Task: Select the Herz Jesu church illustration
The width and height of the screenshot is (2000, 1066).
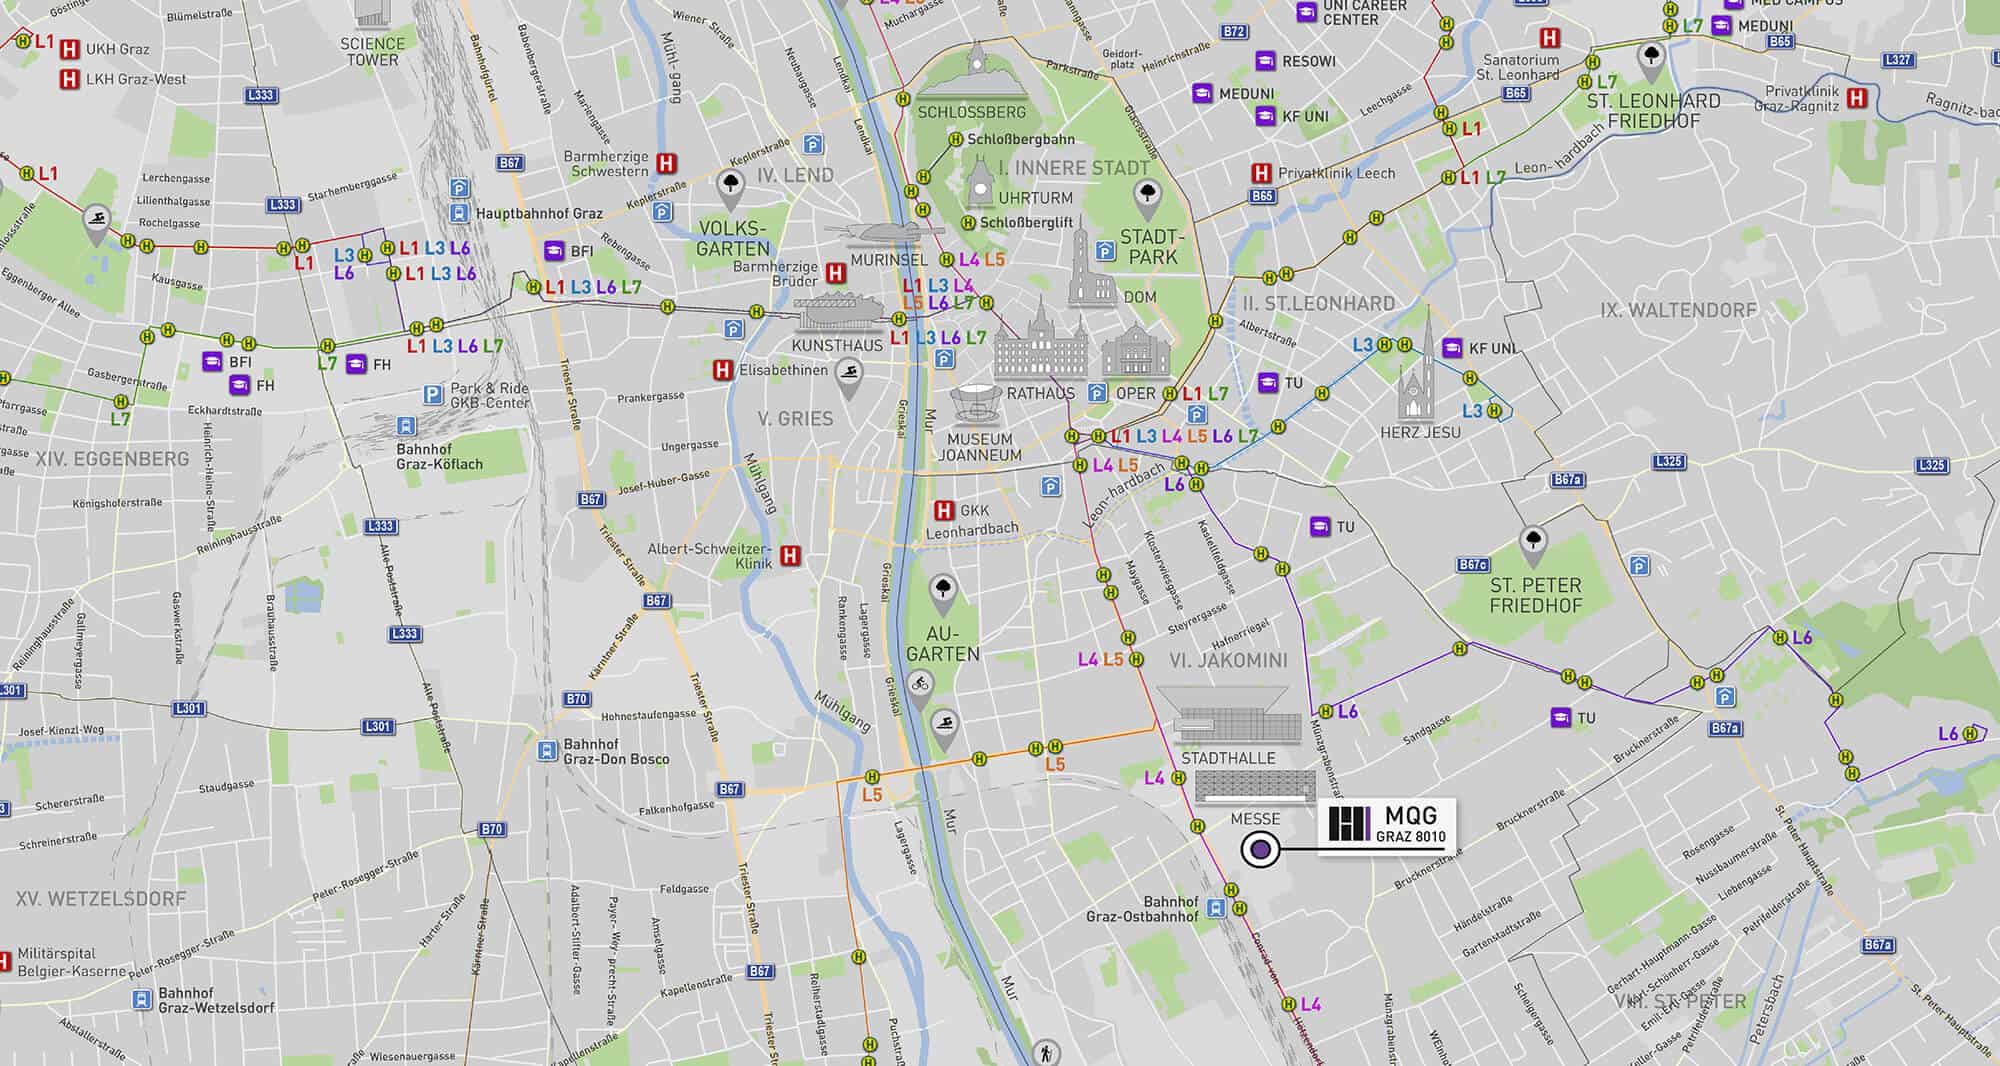Action: [x=1417, y=381]
